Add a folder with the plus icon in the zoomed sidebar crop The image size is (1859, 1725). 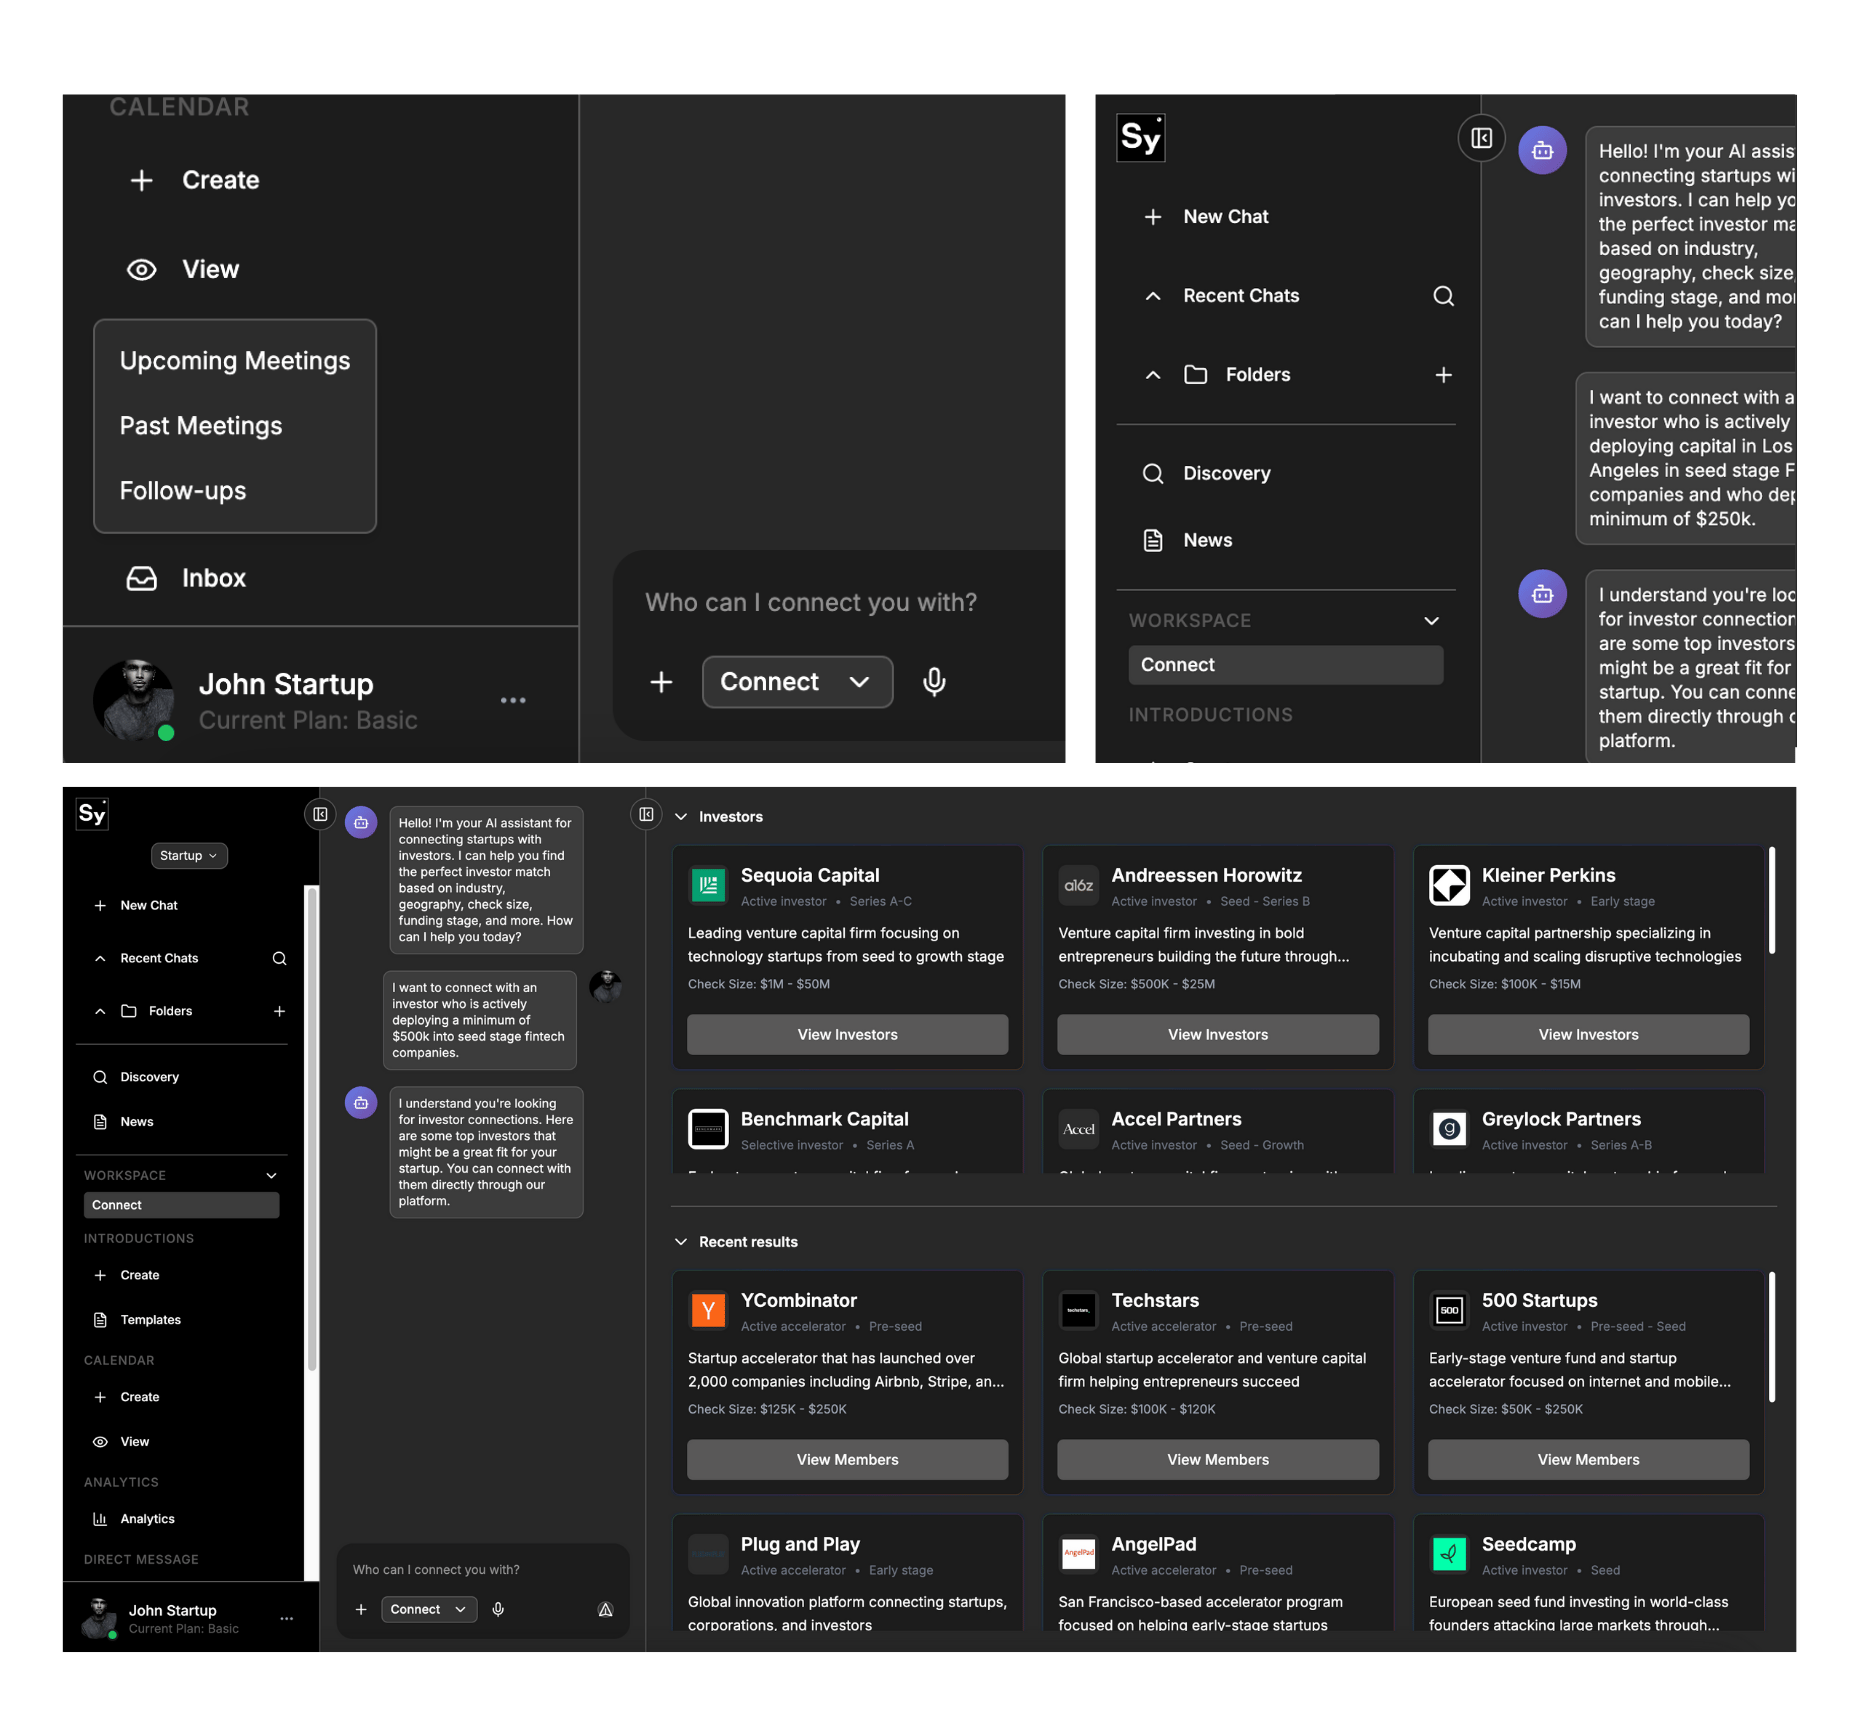[x=1443, y=375]
